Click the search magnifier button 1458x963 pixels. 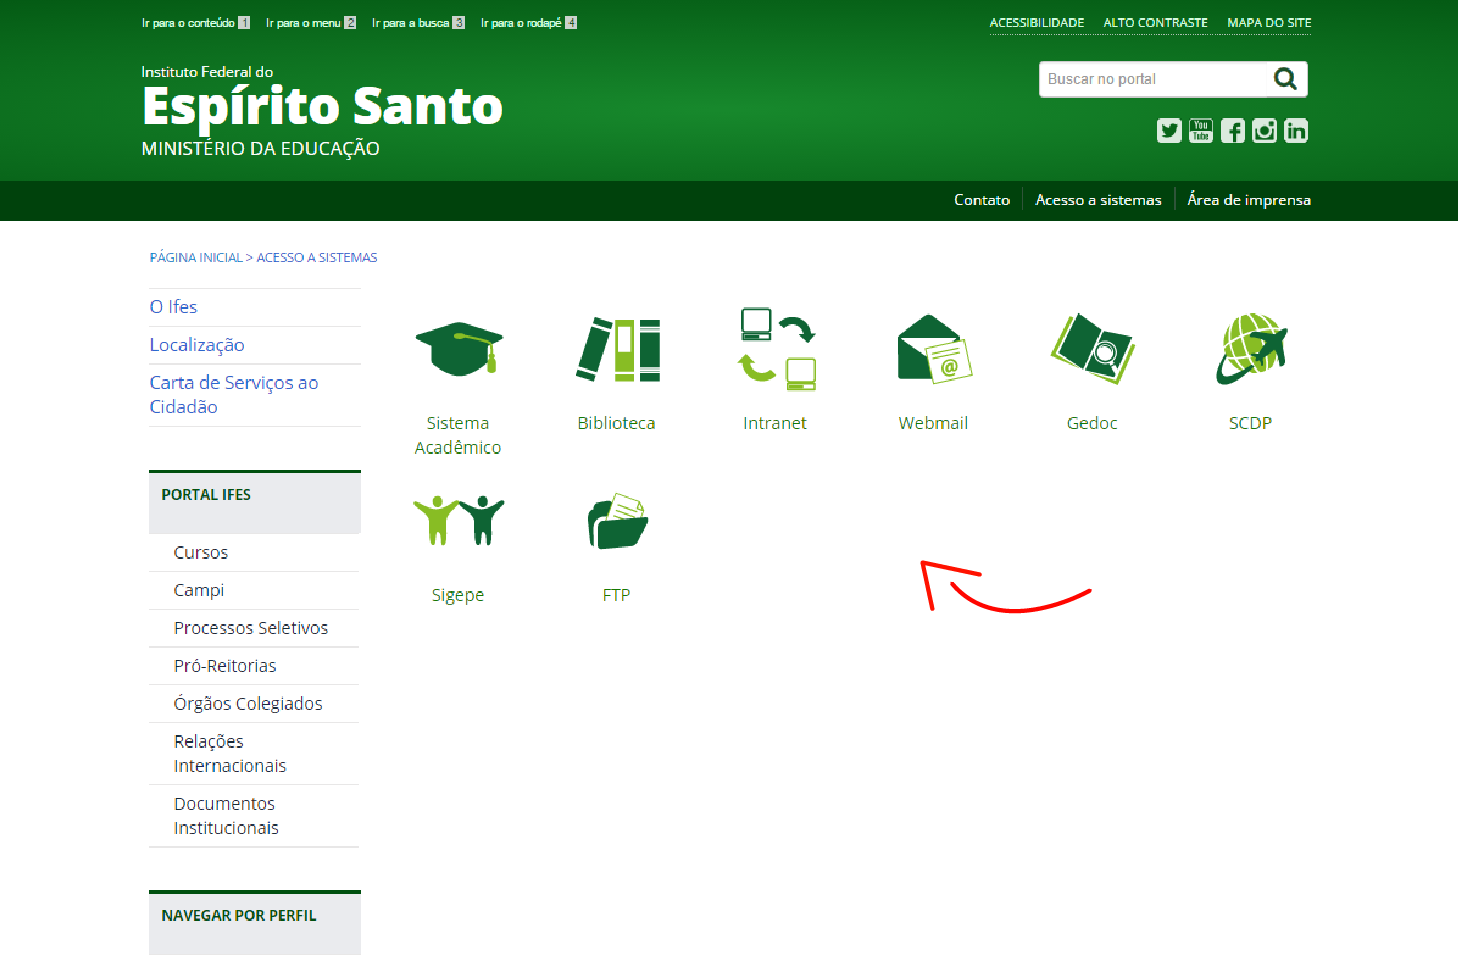1286,78
